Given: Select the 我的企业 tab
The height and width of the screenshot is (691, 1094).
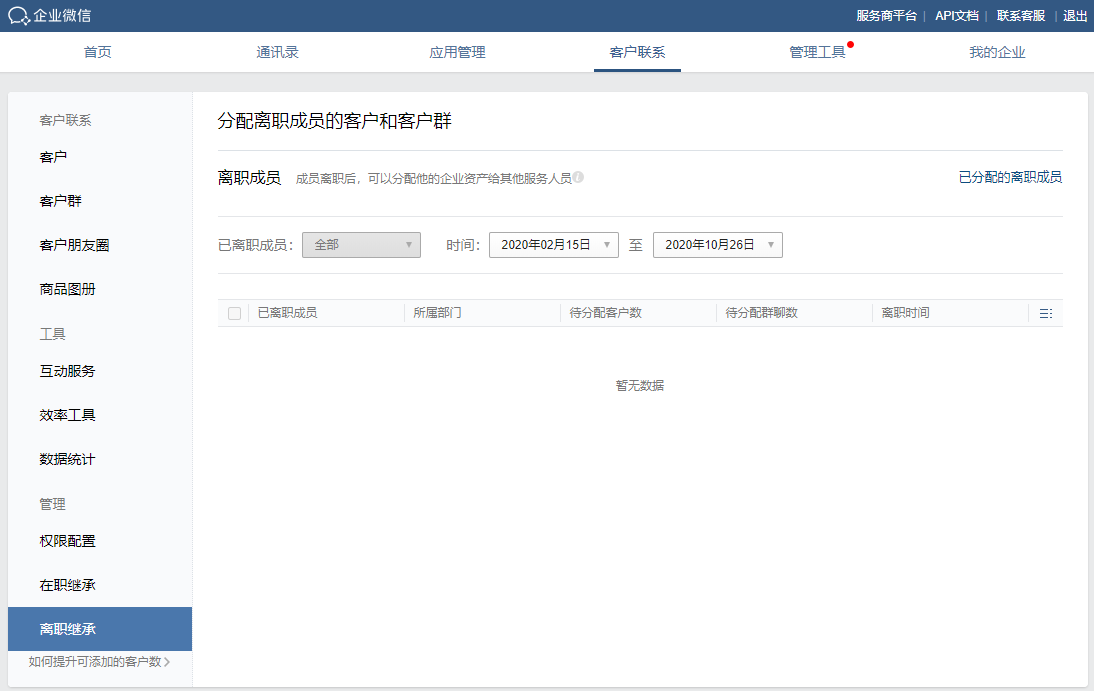Looking at the screenshot, I should click(997, 52).
